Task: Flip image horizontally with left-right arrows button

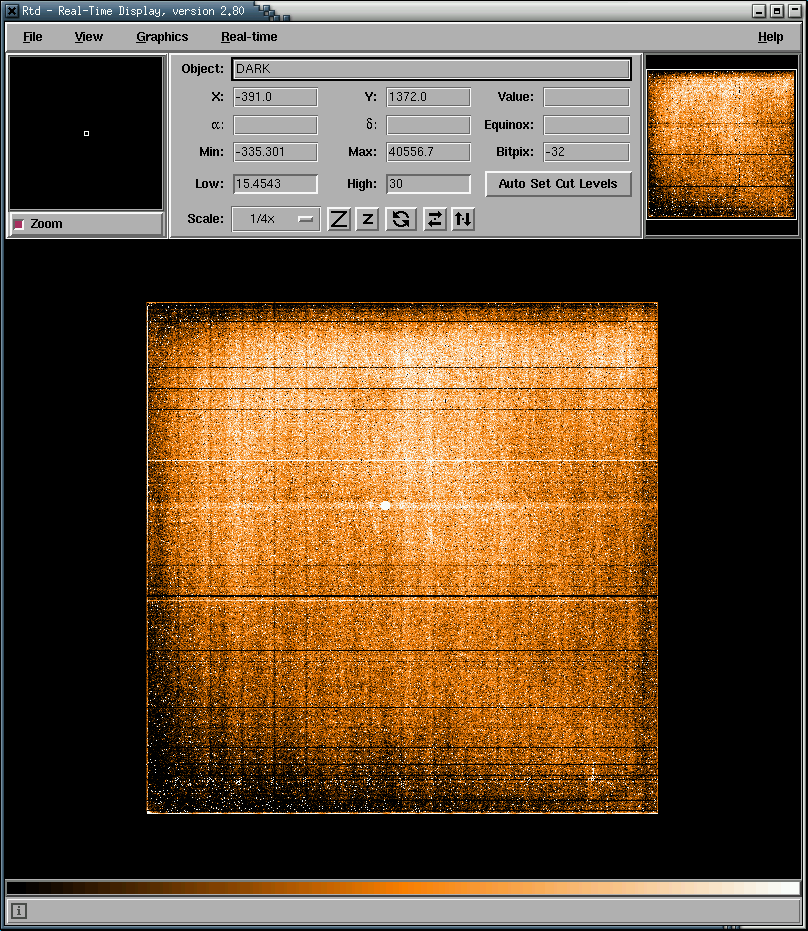Action: click(434, 219)
